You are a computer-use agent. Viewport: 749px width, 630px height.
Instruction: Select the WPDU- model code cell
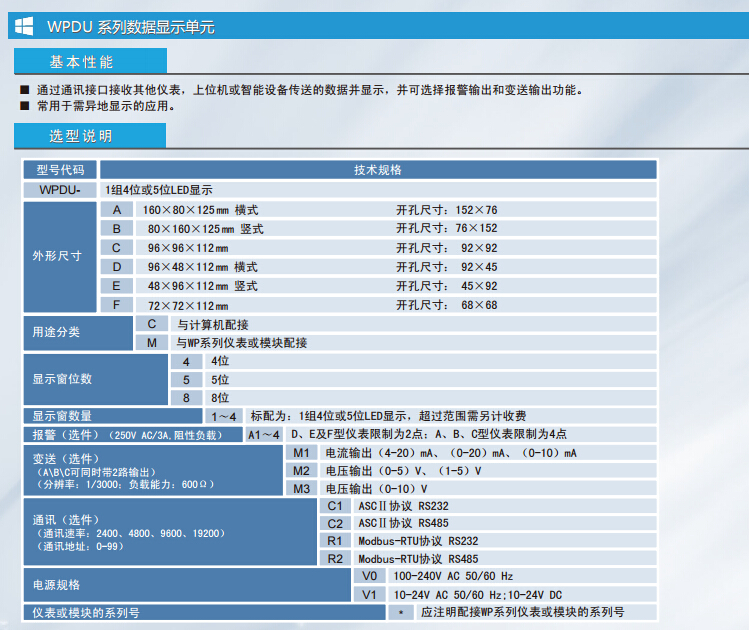click(x=60, y=189)
